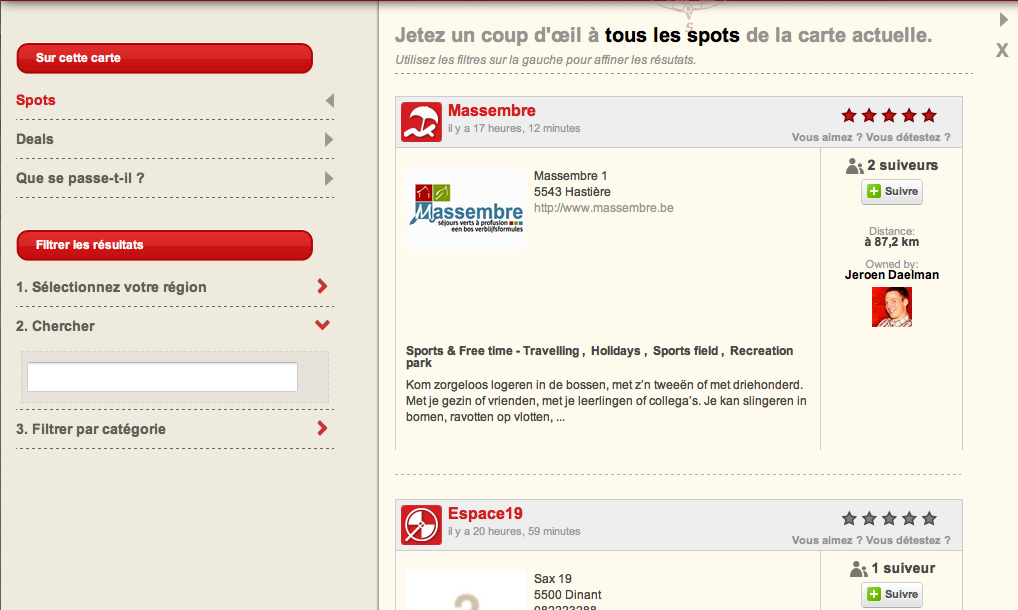Click the Filtrer les résultats red button
Screen dimensions: 1018x610
click(x=164, y=245)
